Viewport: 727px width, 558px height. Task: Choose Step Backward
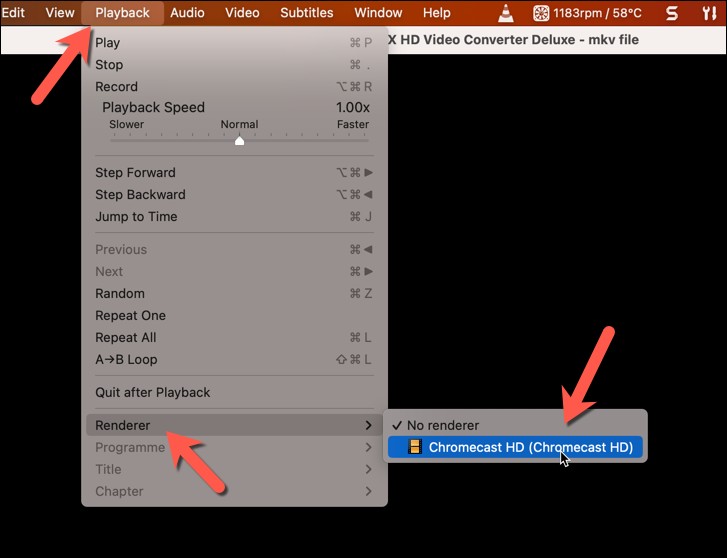tap(234, 194)
